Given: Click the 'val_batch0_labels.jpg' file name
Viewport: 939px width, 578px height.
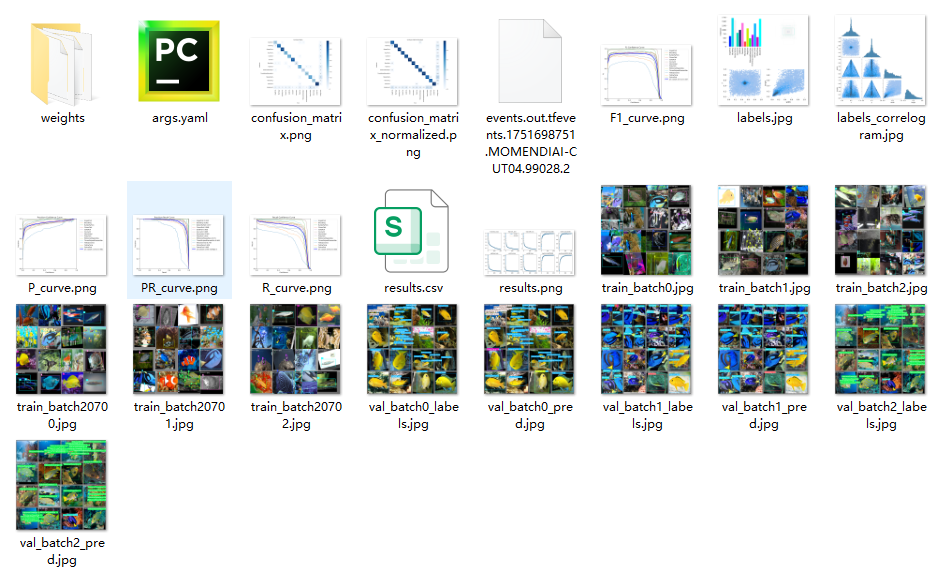Looking at the screenshot, I should click(413, 415).
